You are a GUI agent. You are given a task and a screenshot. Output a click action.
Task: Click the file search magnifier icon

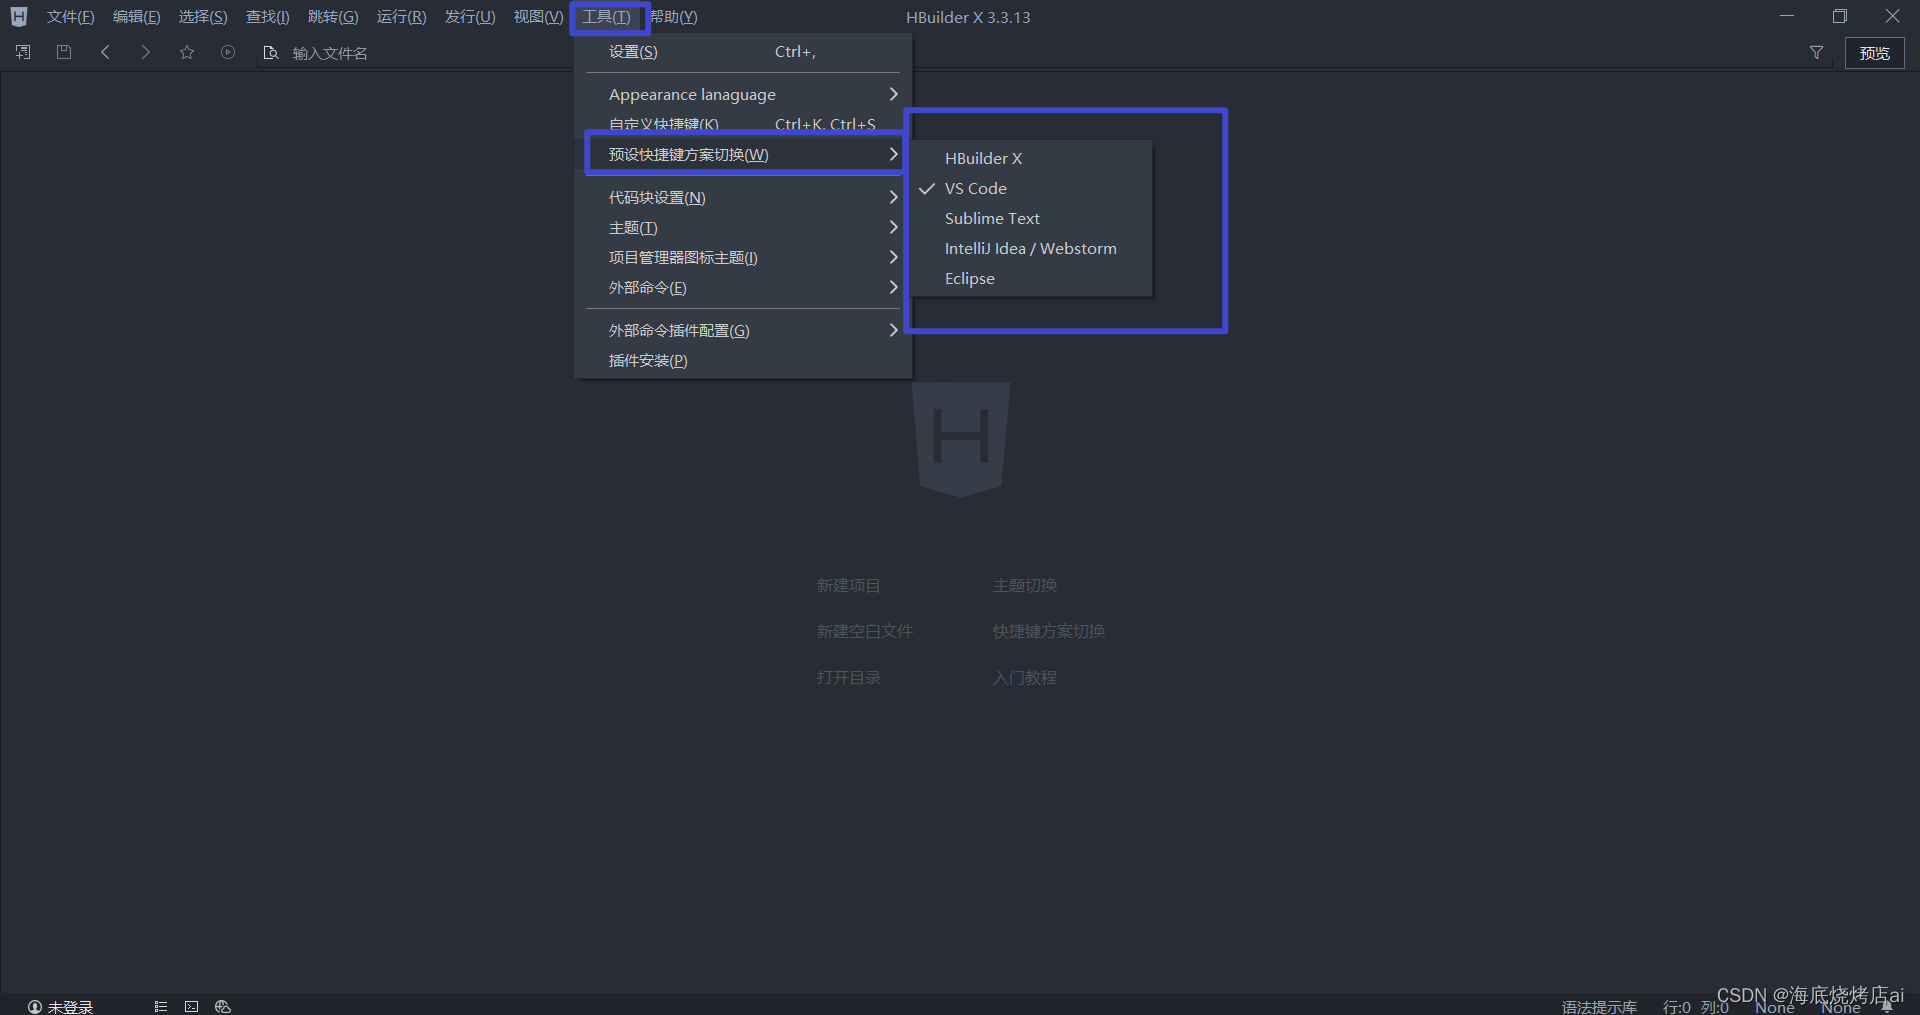point(270,53)
